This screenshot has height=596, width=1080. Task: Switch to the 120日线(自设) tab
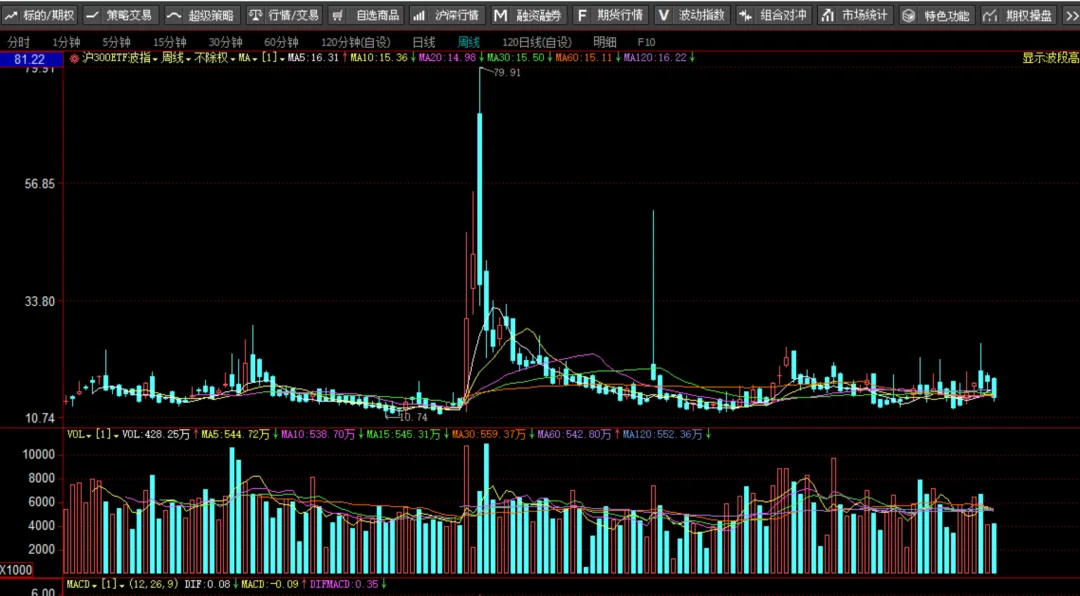click(537, 43)
